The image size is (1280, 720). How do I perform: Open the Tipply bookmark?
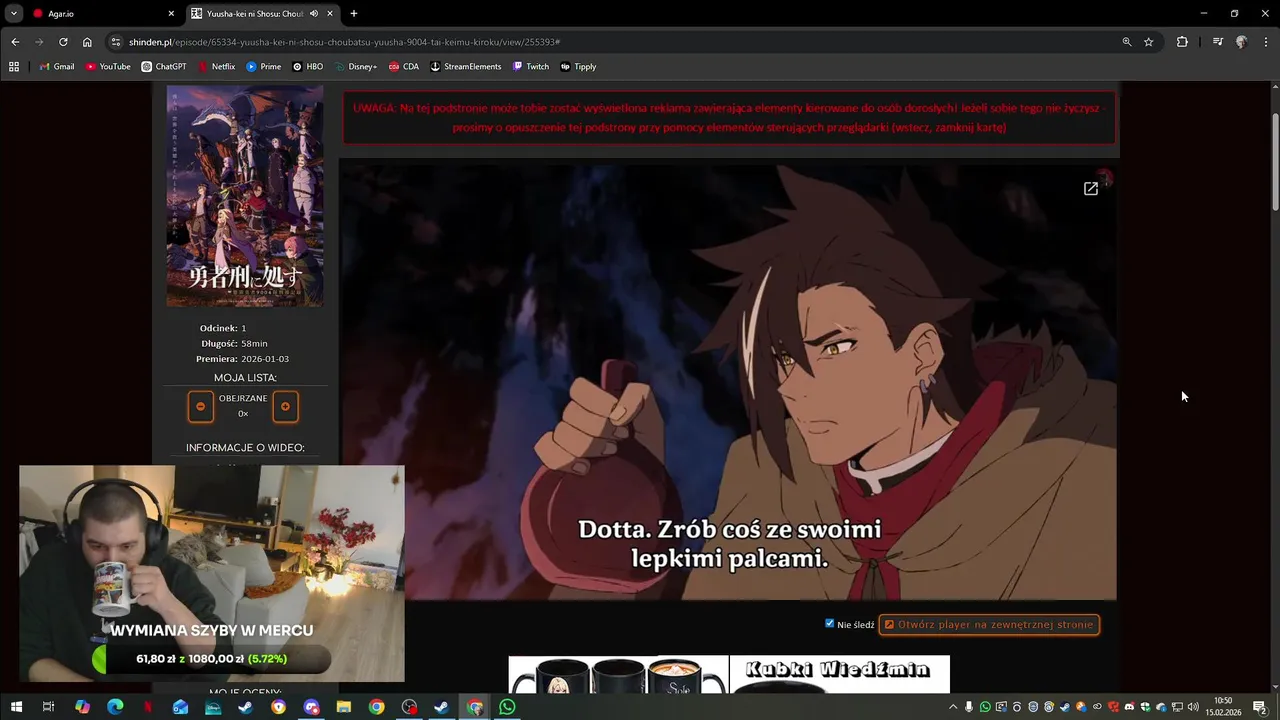pyautogui.click(x=579, y=67)
